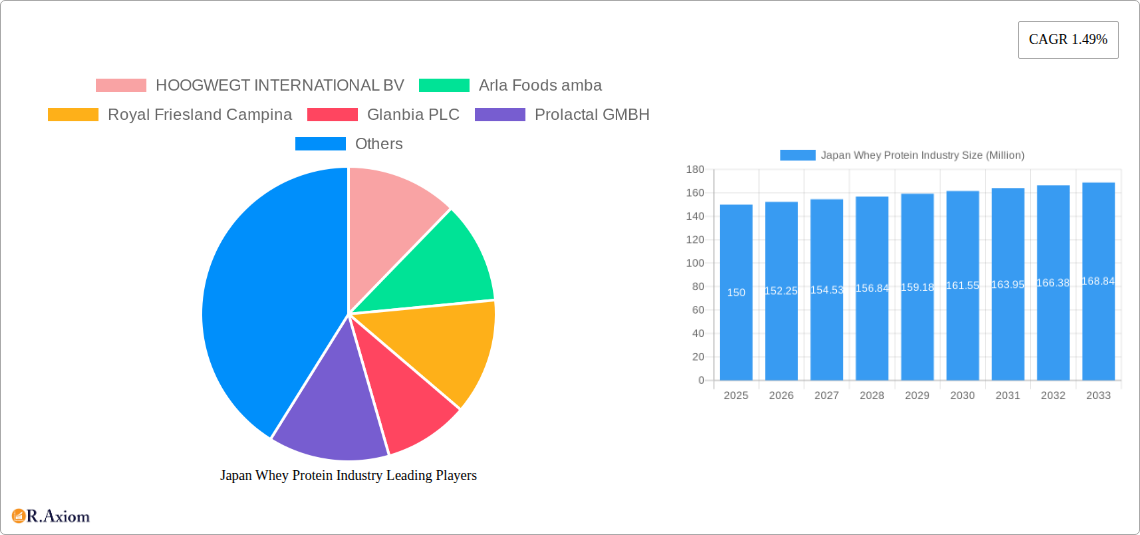Click the 180 y-axis value
The width and height of the screenshot is (1140, 535).
tap(695, 169)
